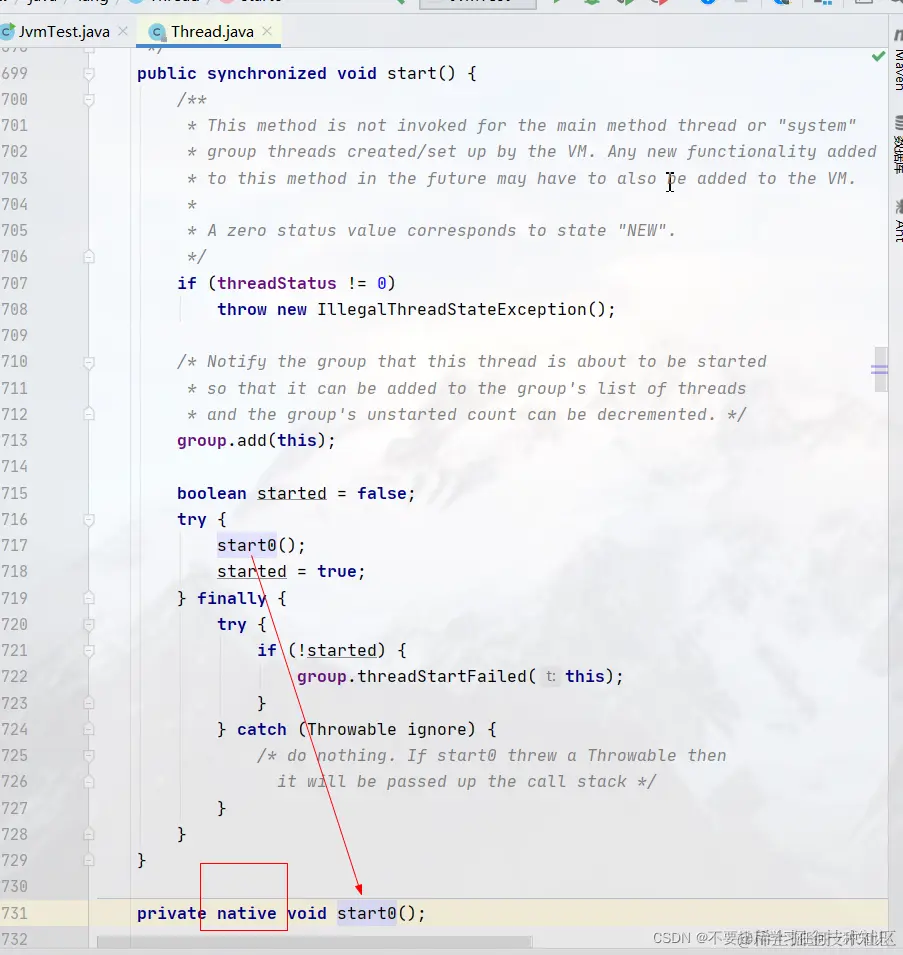Click line number 707 in the gutter
This screenshot has height=955, width=903.
(x=15, y=283)
